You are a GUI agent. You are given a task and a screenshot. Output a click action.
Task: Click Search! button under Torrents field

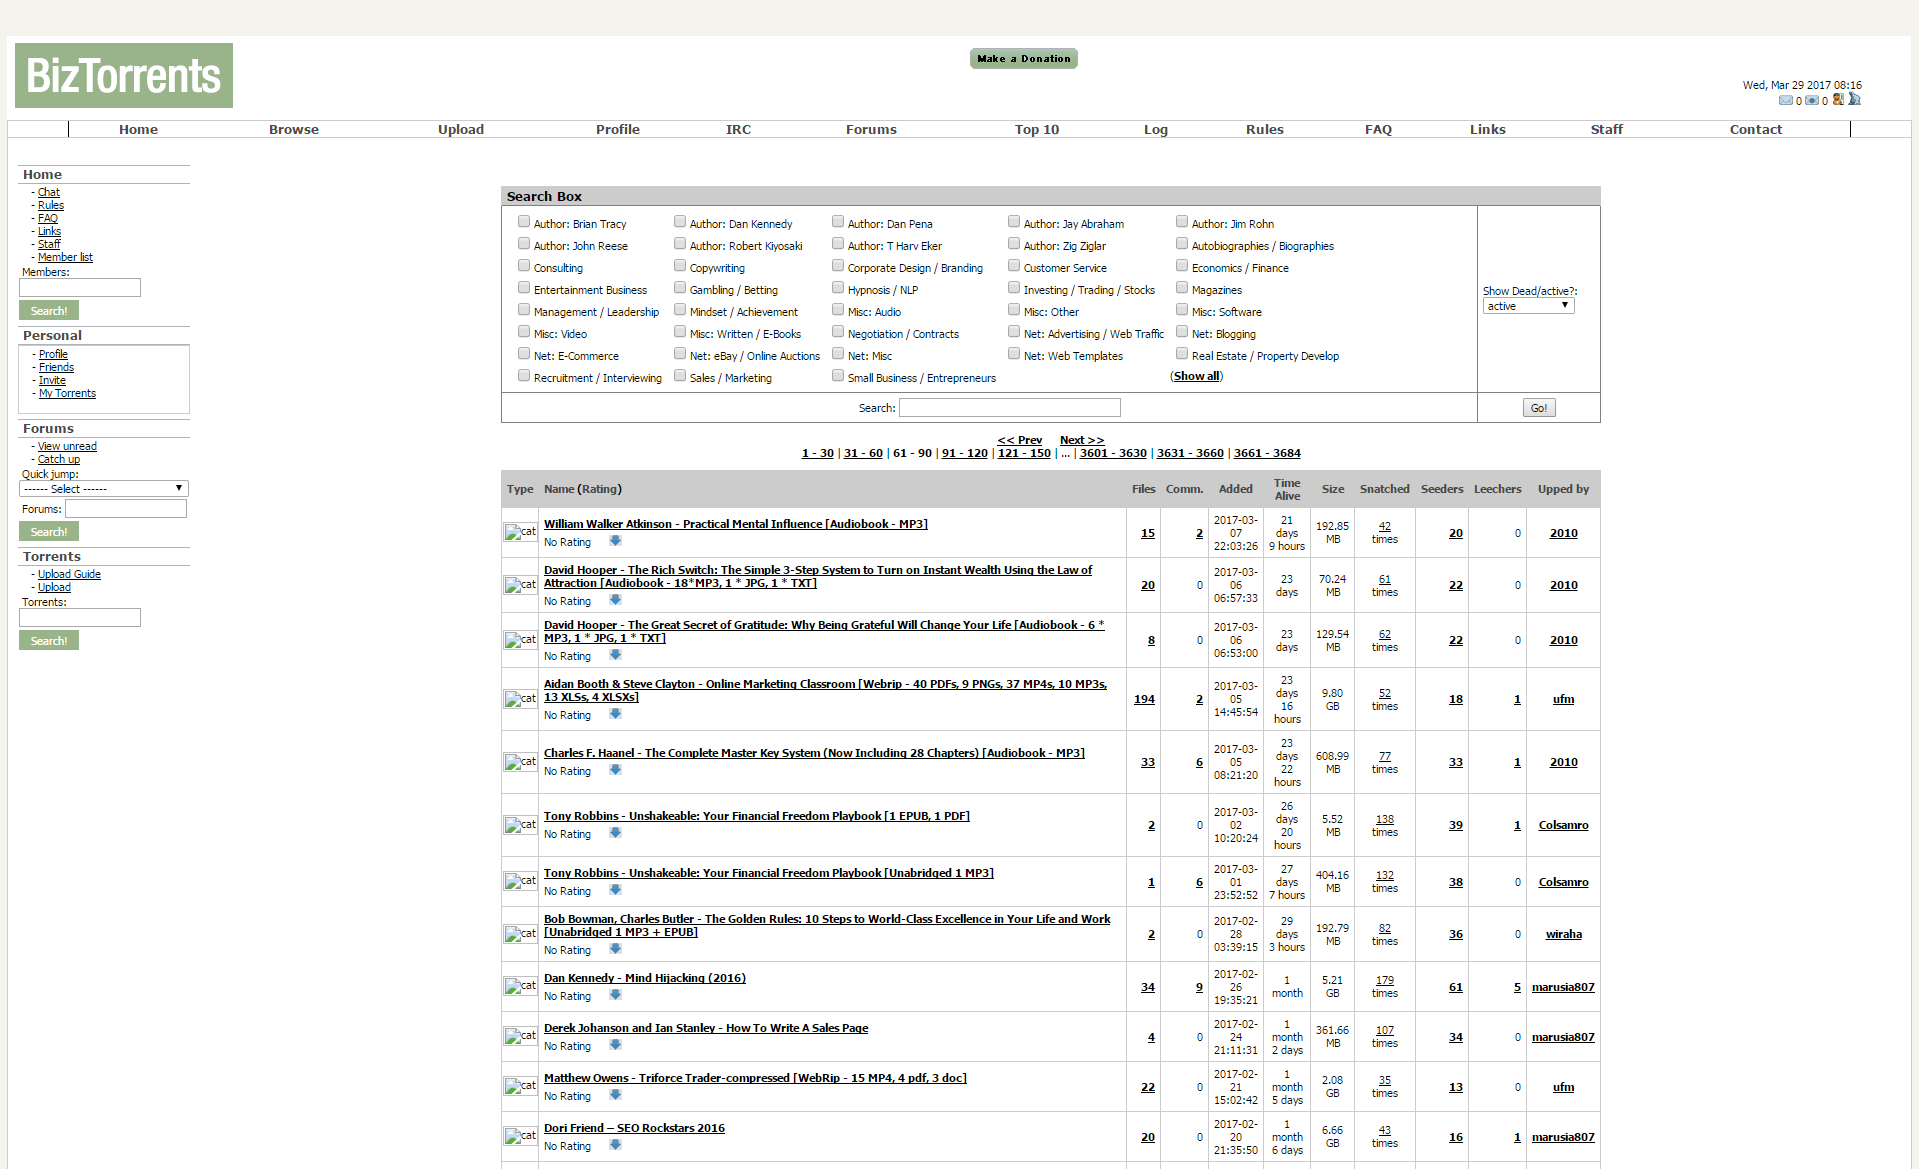(49, 641)
